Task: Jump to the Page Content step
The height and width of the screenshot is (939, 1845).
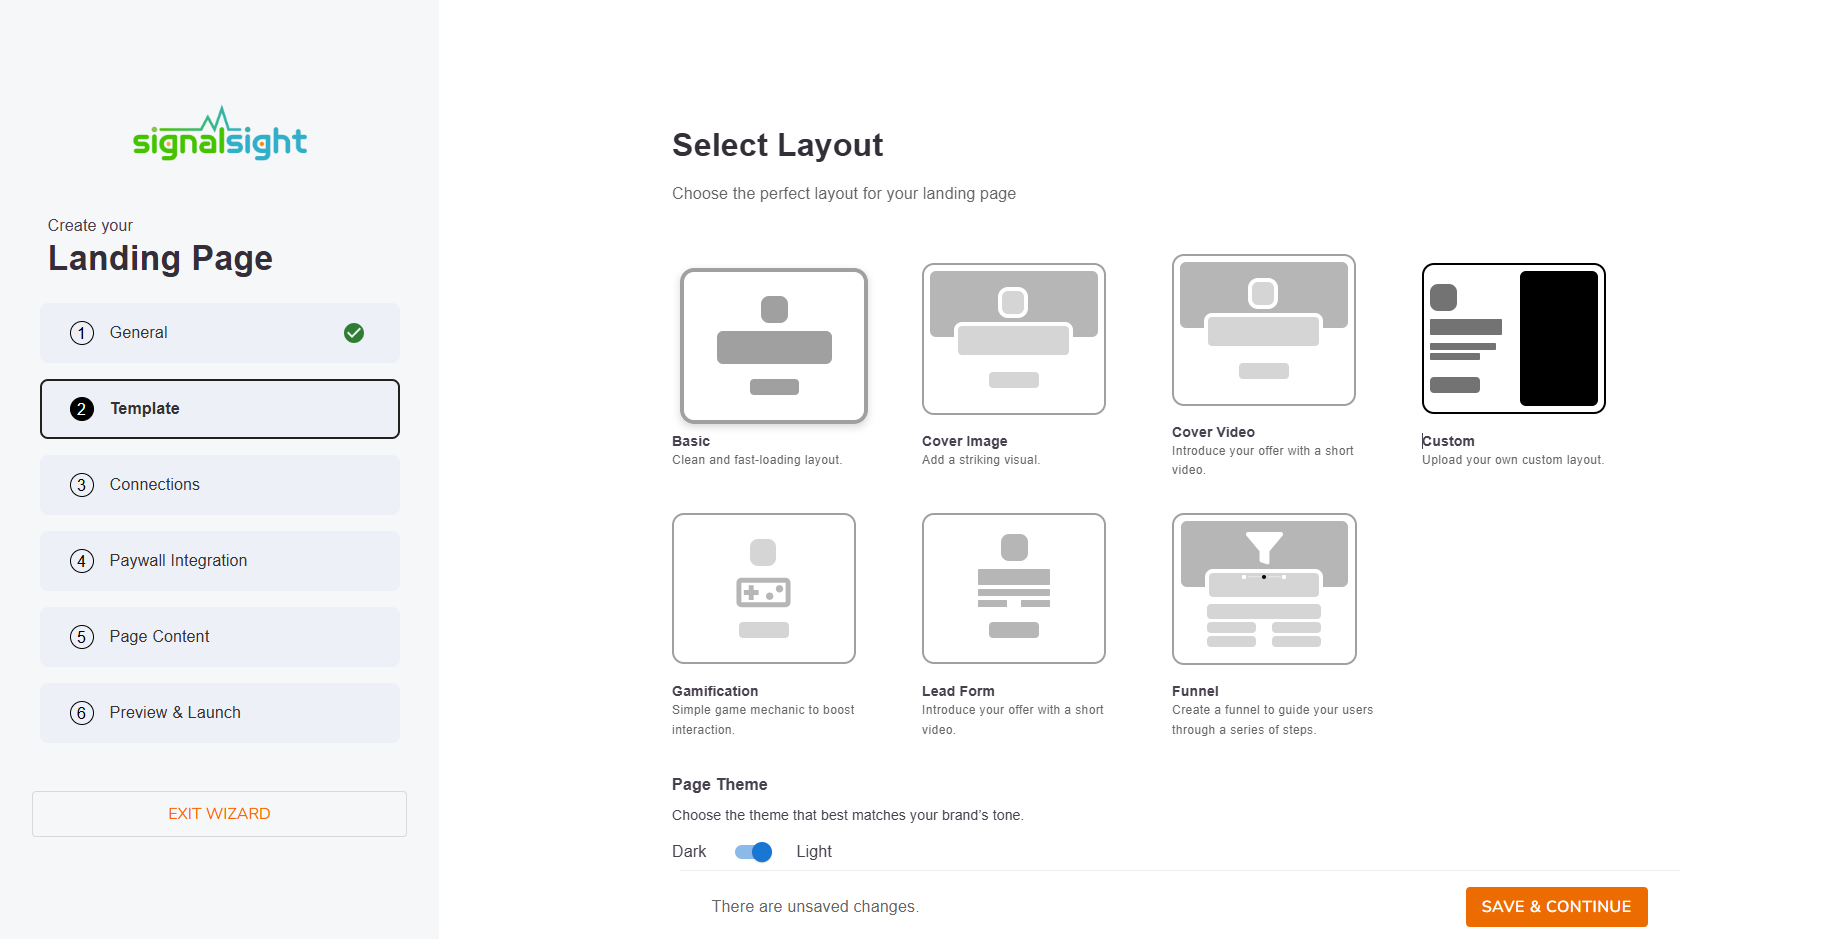Action: tap(220, 637)
